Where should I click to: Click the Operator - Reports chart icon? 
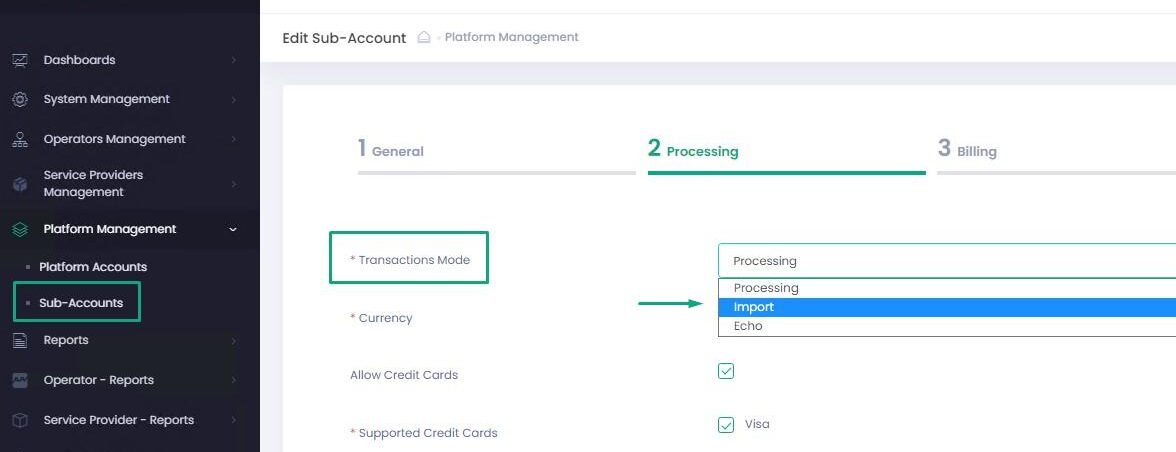19,381
